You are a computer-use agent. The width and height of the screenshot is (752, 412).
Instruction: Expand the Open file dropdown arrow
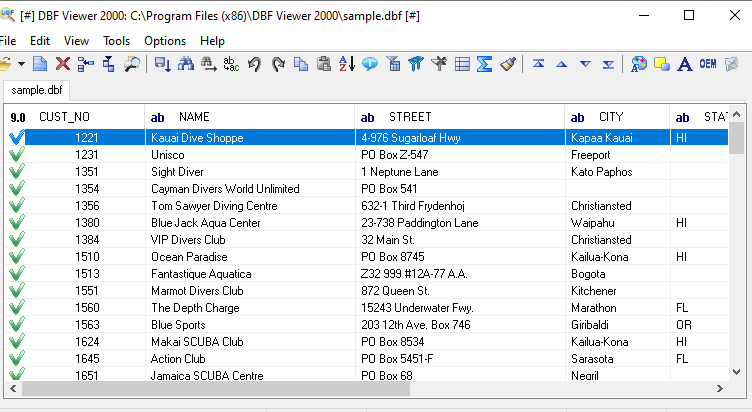pyautogui.click(x=21, y=64)
